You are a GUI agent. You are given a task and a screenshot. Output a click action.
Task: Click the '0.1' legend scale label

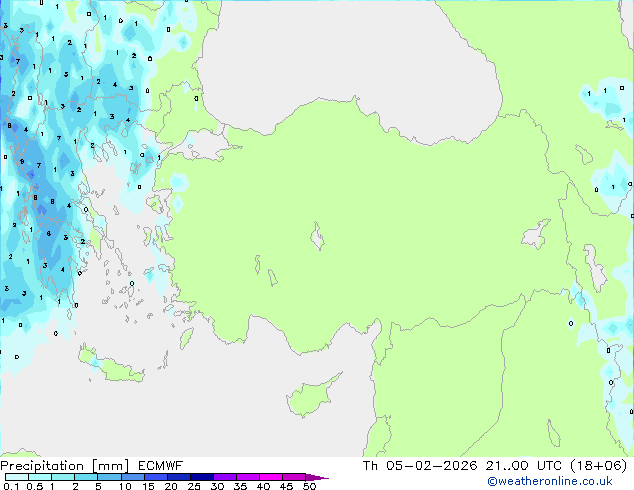pyautogui.click(x=12, y=486)
